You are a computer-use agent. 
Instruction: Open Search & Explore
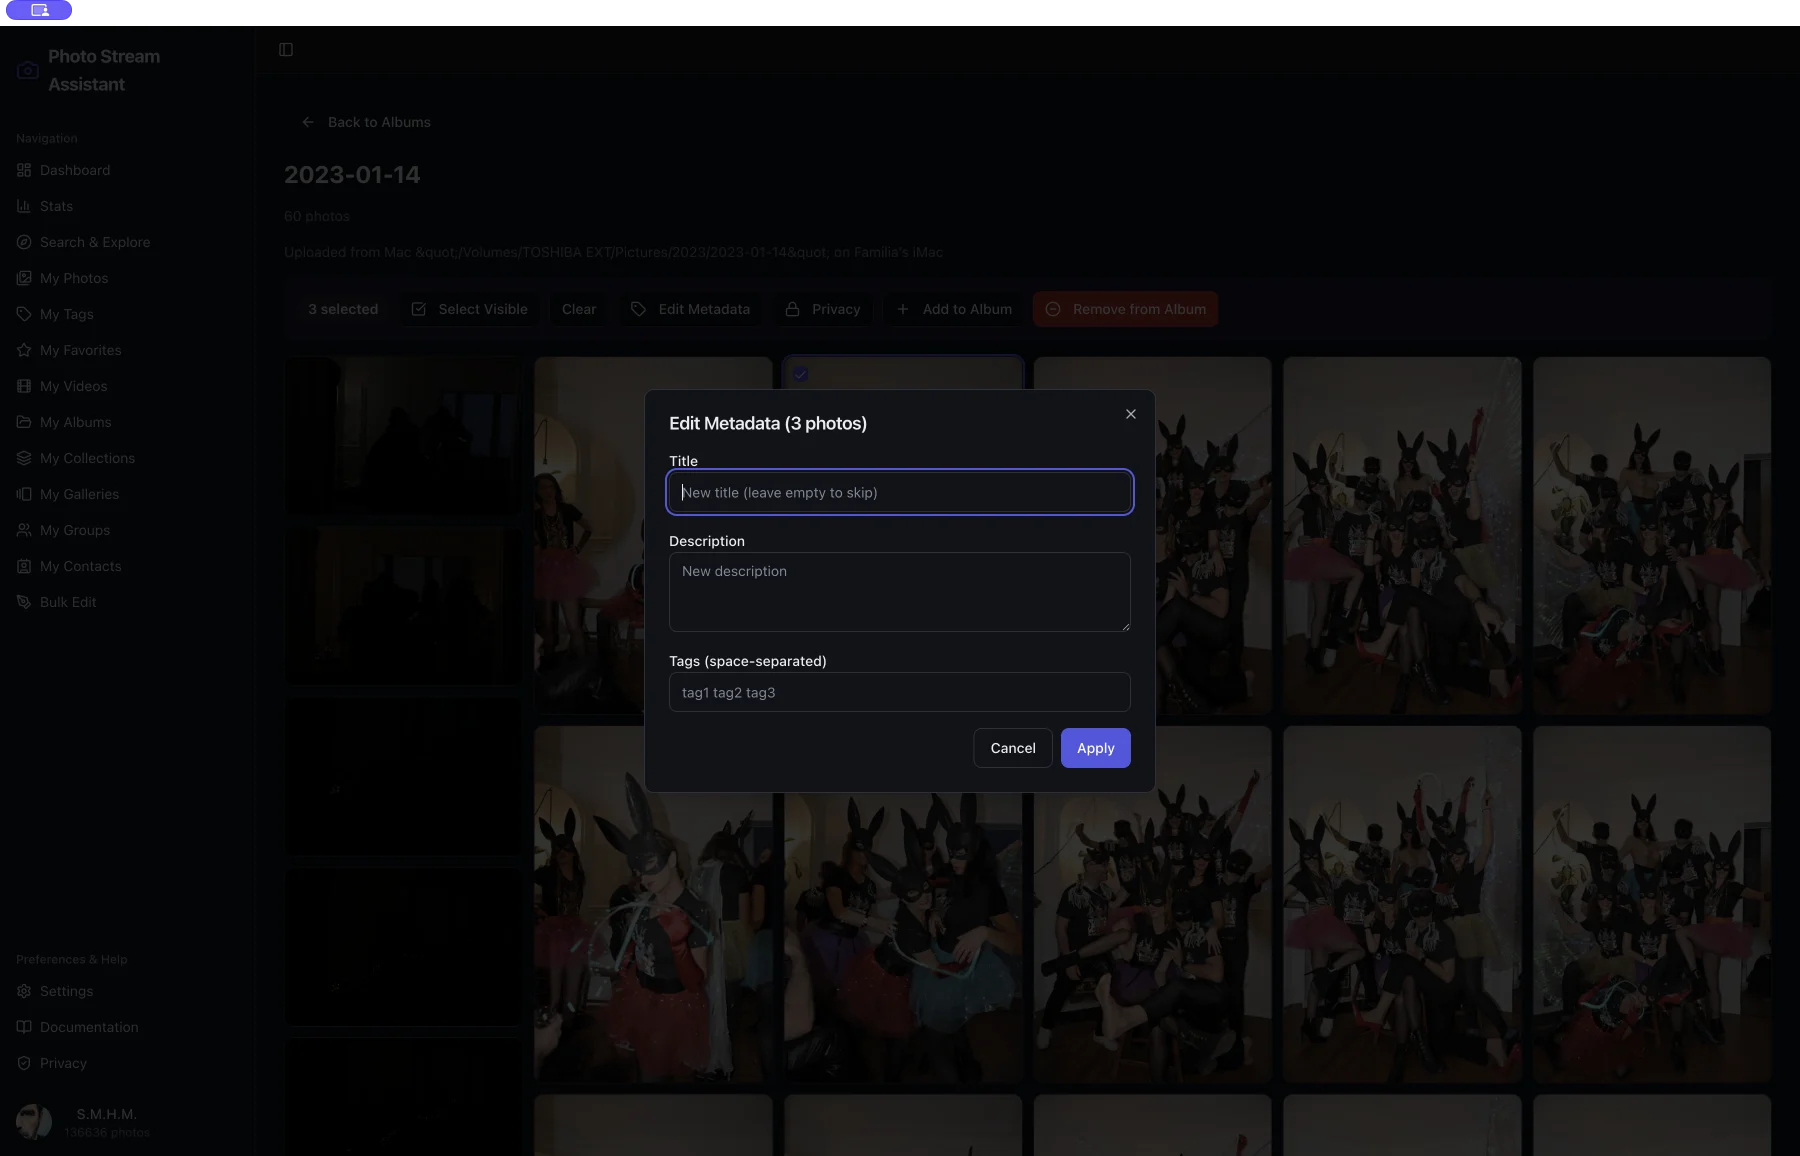pyautogui.click(x=94, y=242)
